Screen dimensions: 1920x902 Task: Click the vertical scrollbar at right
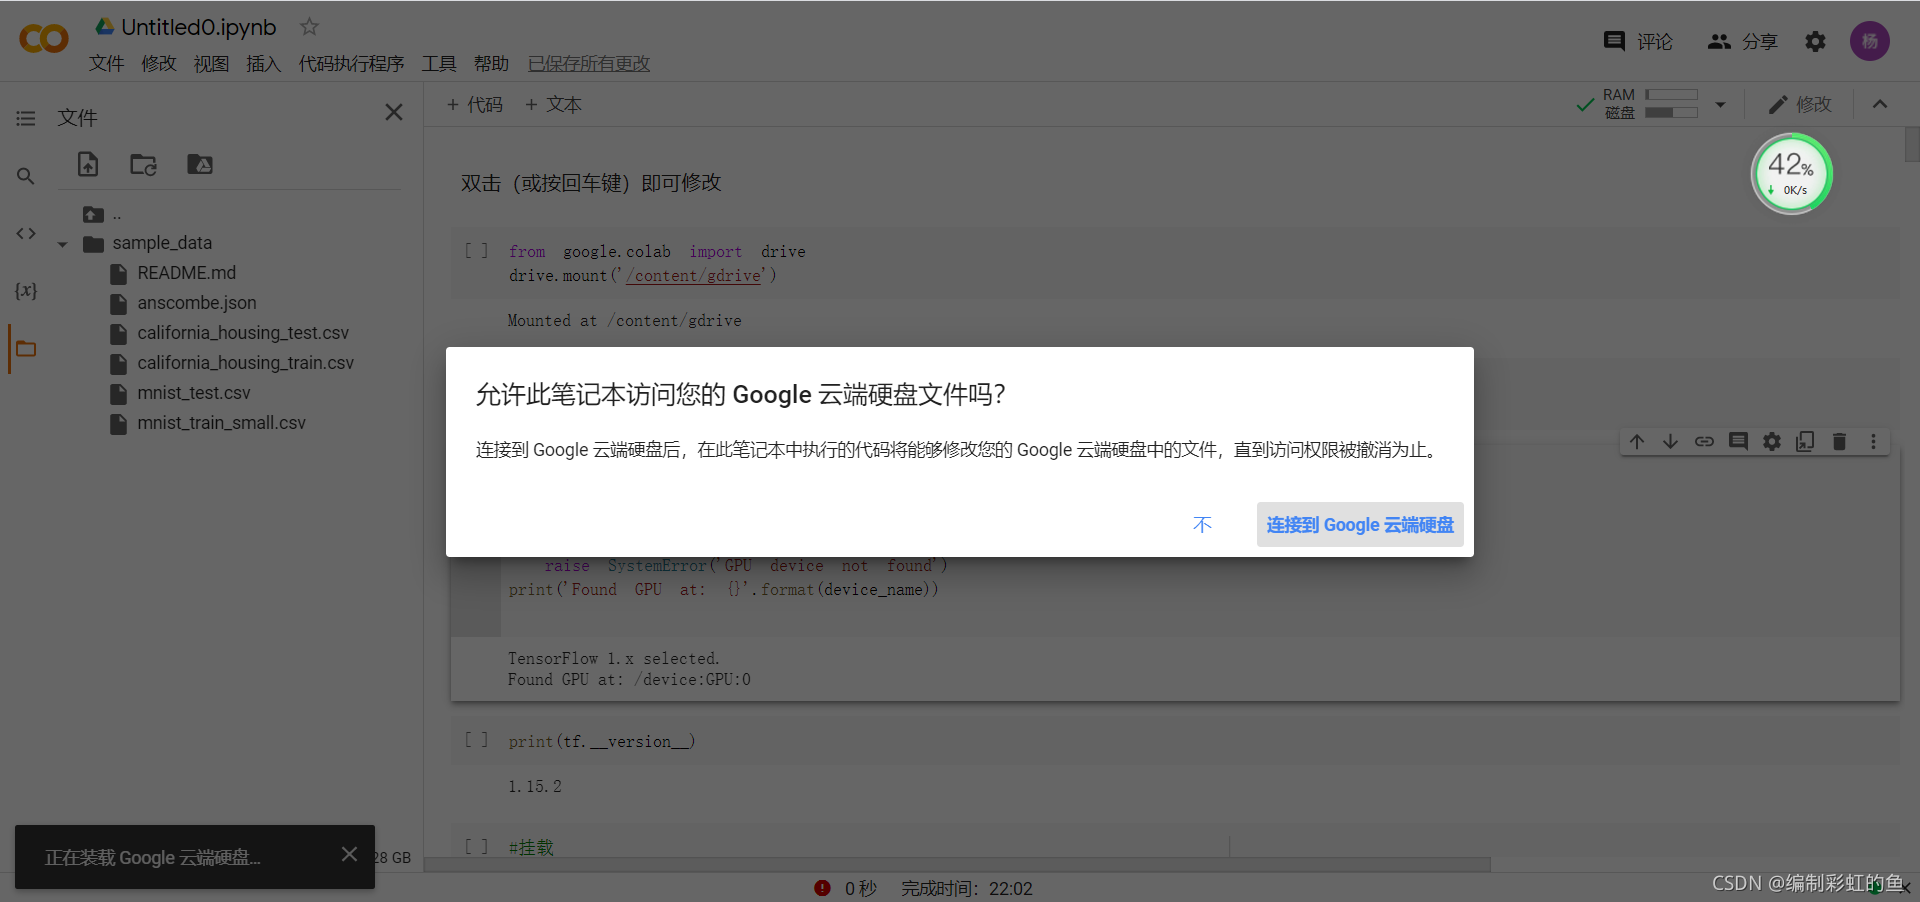pos(1912,144)
